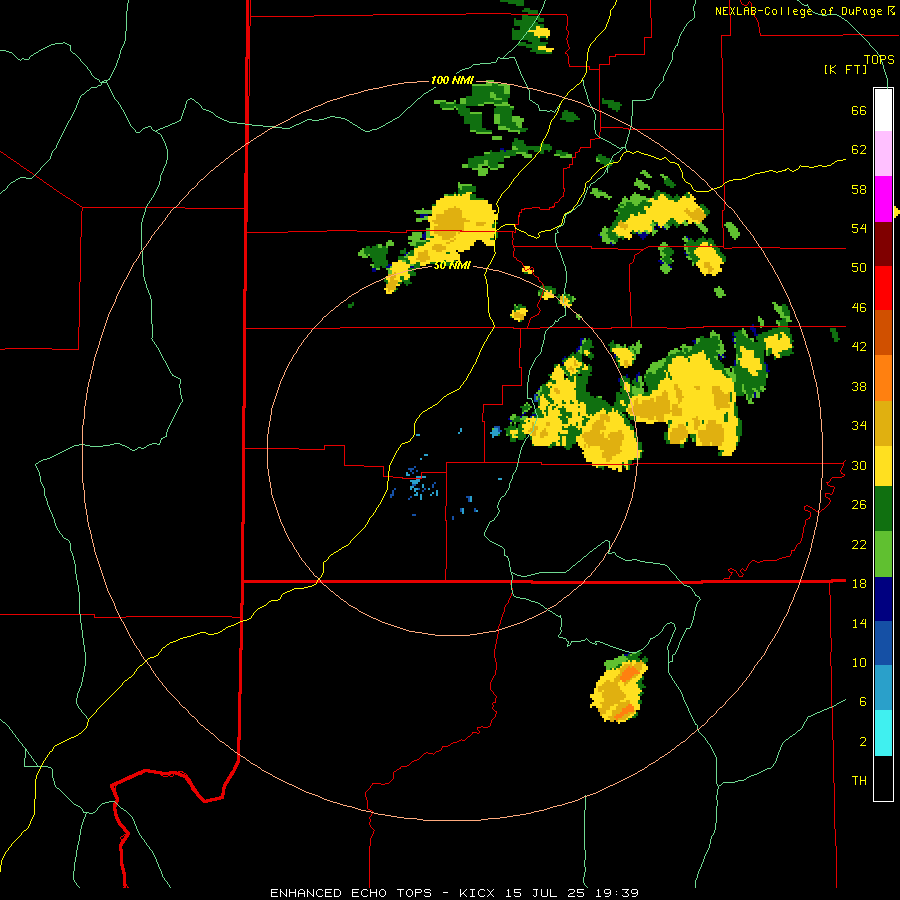Image resolution: width=900 pixels, height=900 pixels.
Task: Select the bright red legend swatch
Action: pos(883,288)
